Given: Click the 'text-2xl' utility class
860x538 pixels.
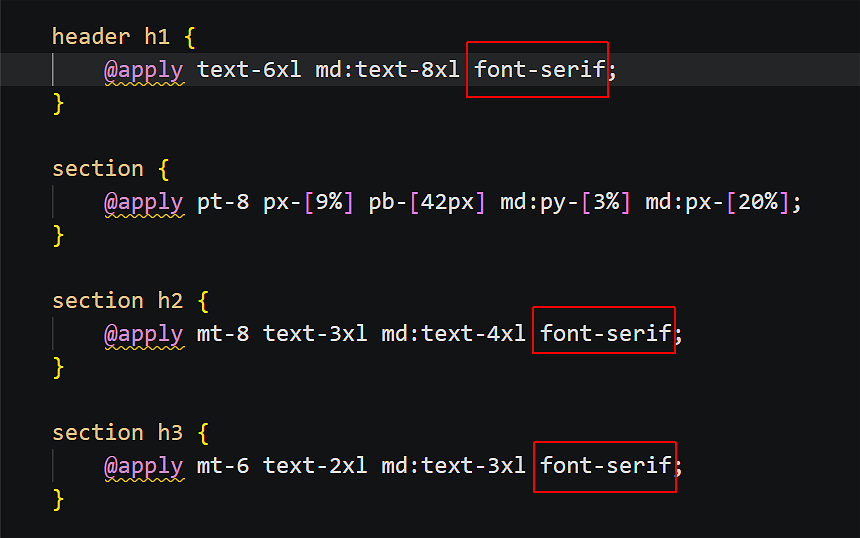Looking at the screenshot, I should click(x=315, y=466).
